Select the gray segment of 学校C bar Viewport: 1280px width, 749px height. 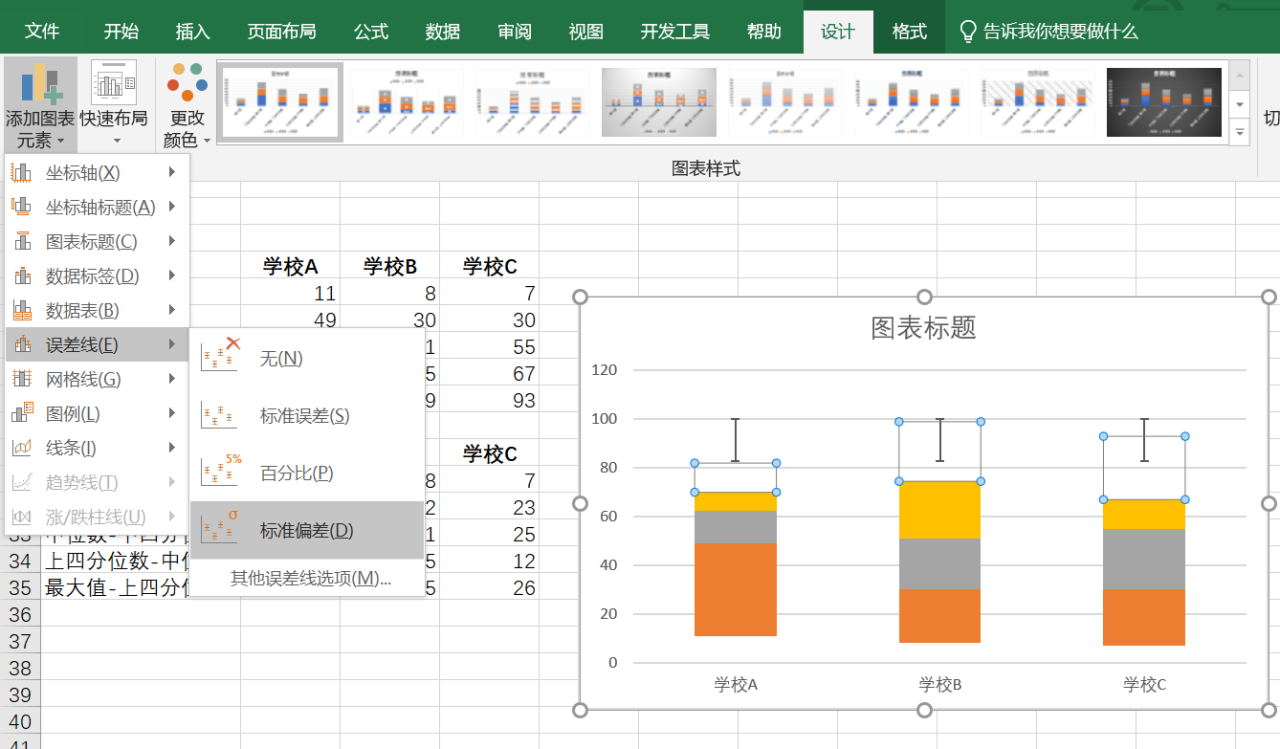1144,559
